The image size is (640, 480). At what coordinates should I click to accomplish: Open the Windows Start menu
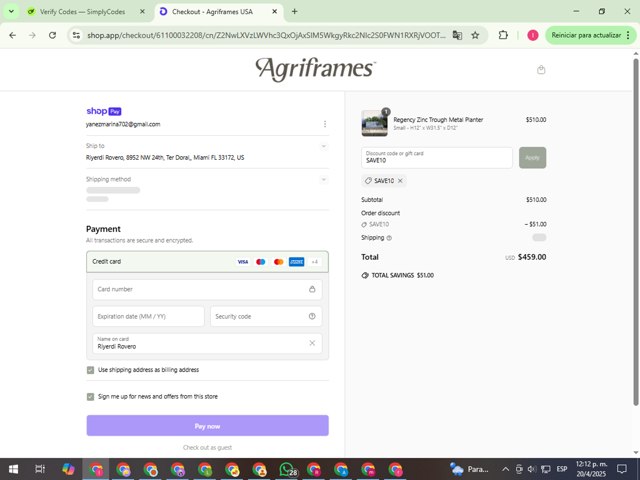(13, 469)
